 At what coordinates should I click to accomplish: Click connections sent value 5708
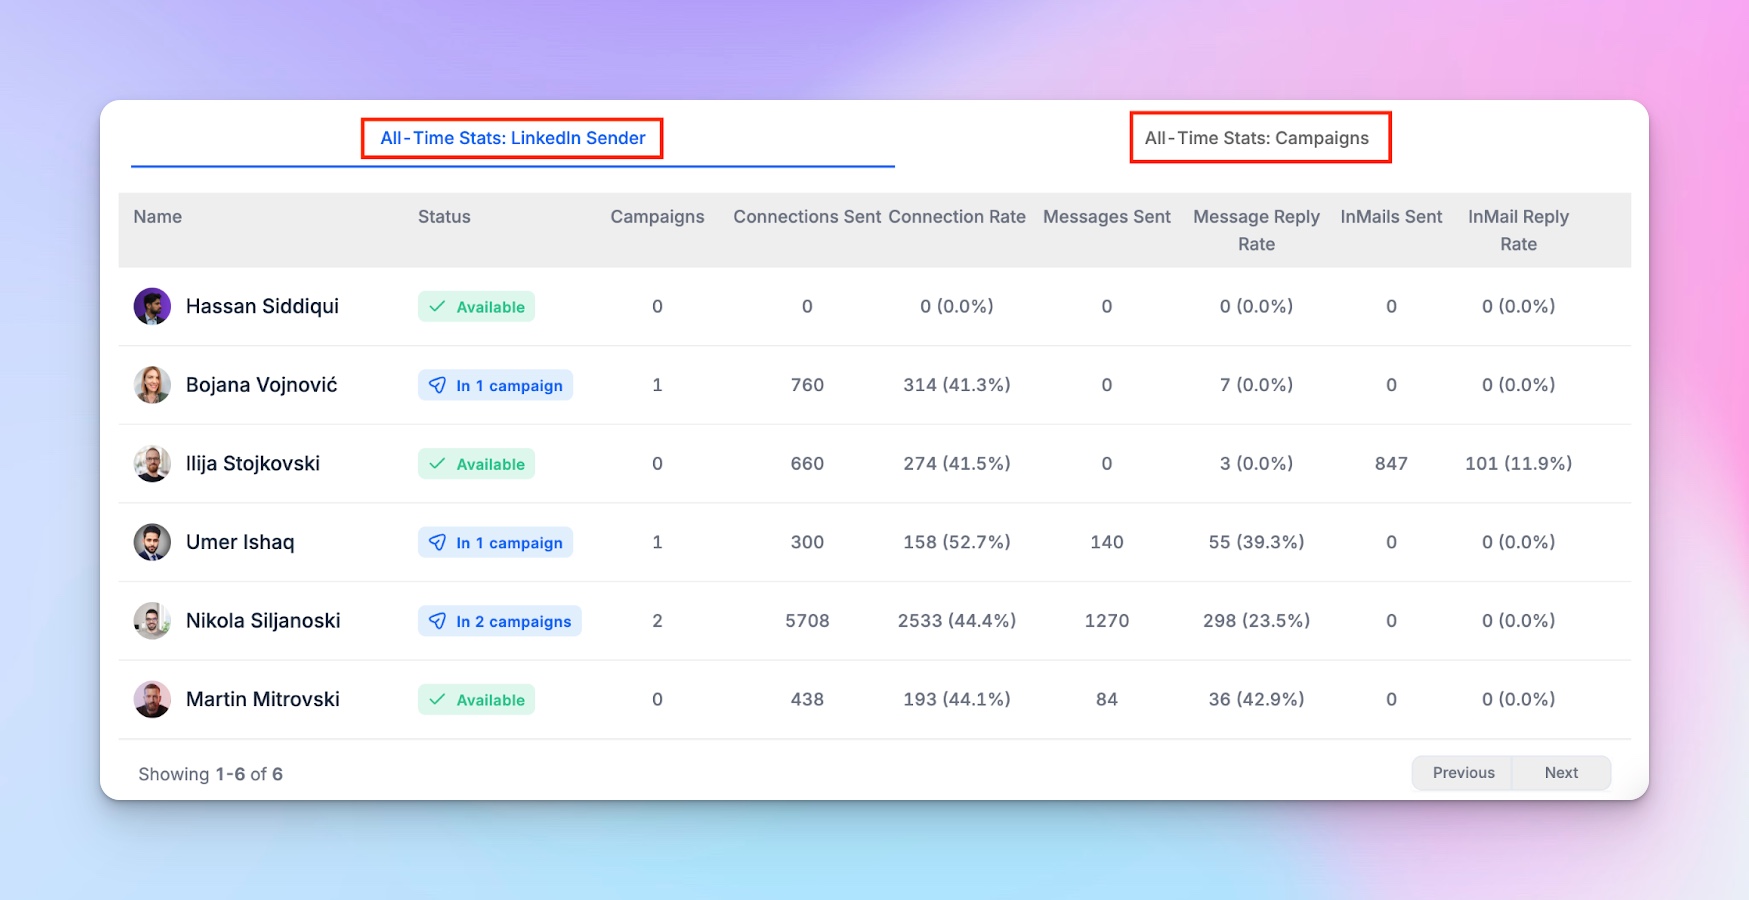(807, 621)
